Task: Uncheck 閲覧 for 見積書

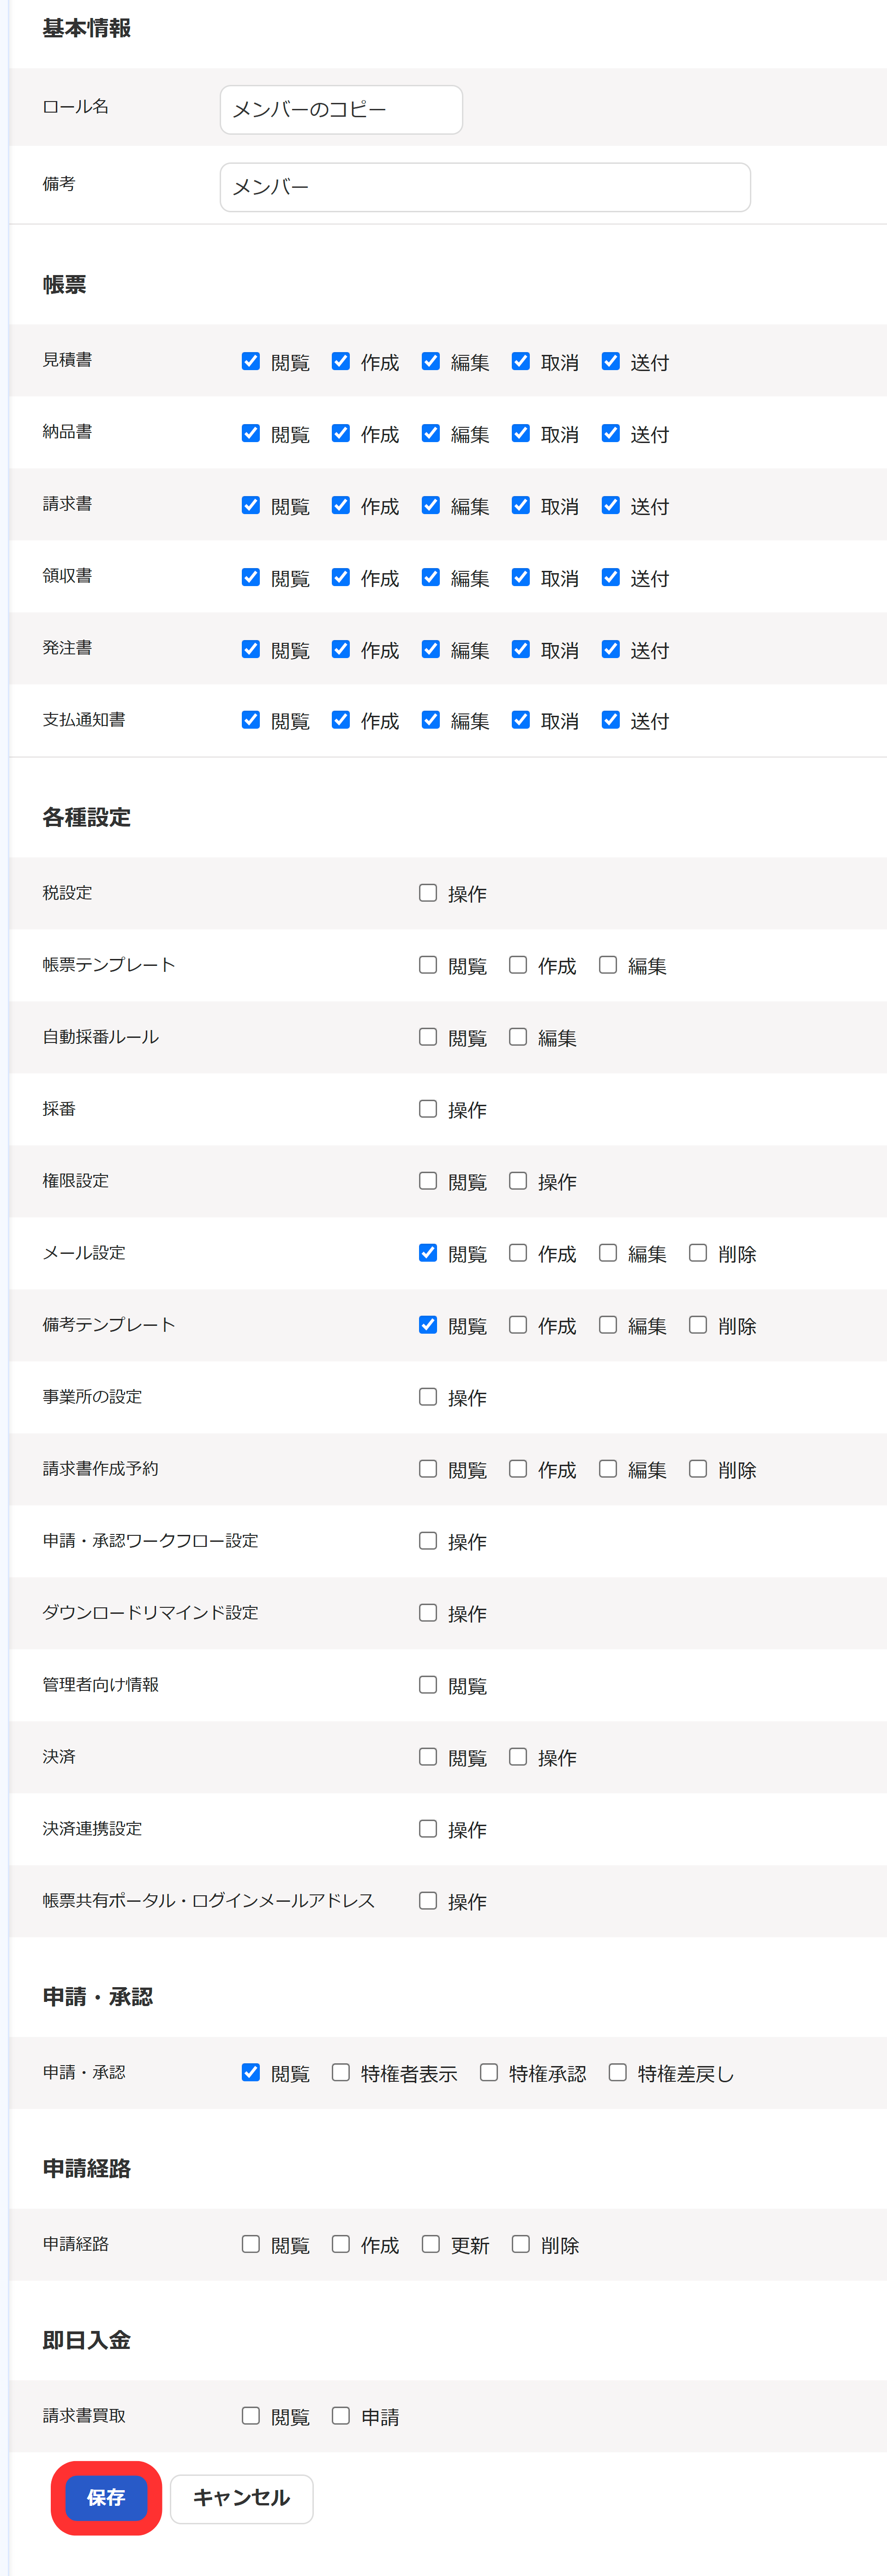Action: click(x=251, y=361)
